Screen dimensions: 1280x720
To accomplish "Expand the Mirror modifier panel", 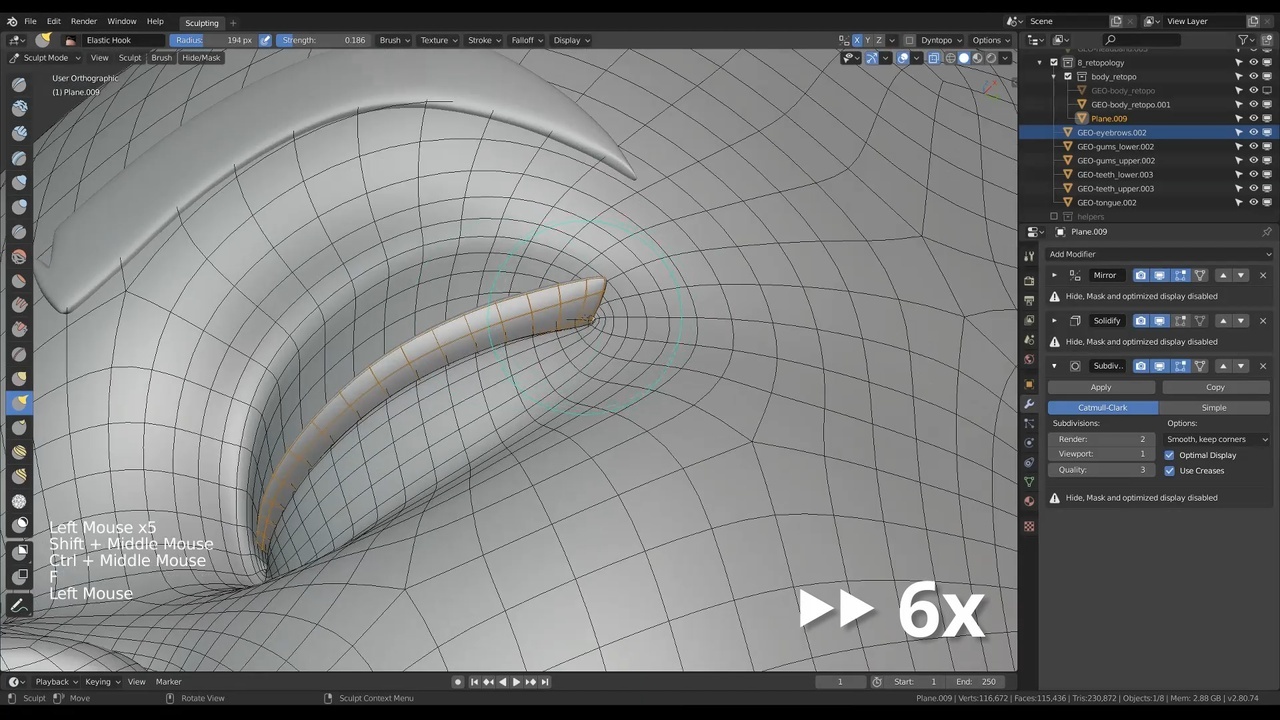I will coord(1054,275).
